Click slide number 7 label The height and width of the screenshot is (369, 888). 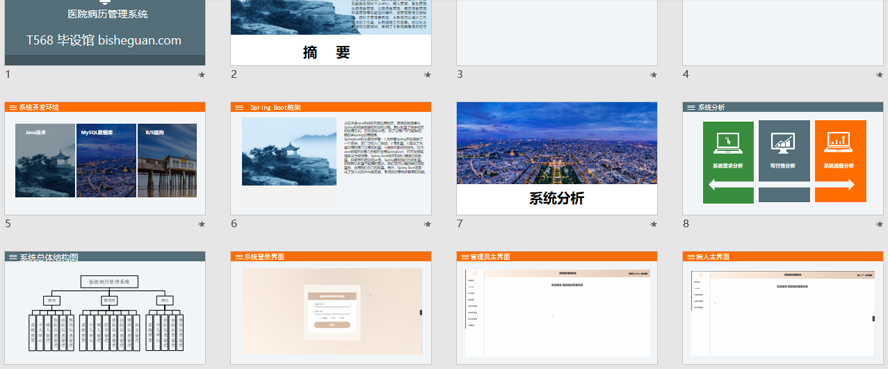(459, 224)
